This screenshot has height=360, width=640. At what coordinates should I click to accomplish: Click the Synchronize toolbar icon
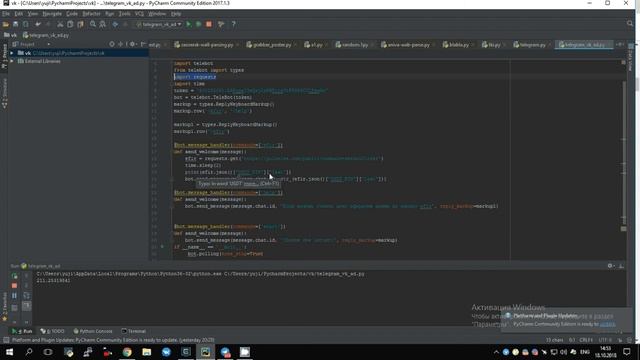coord(25,24)
